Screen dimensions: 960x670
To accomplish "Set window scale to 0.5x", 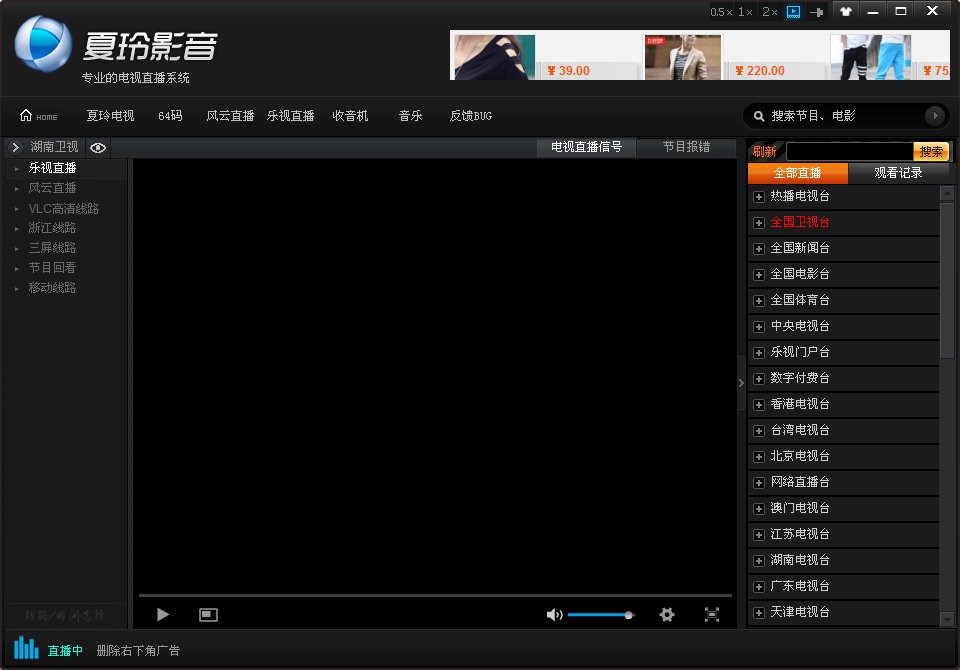I will pyautogui.click(x=721, y=12).
